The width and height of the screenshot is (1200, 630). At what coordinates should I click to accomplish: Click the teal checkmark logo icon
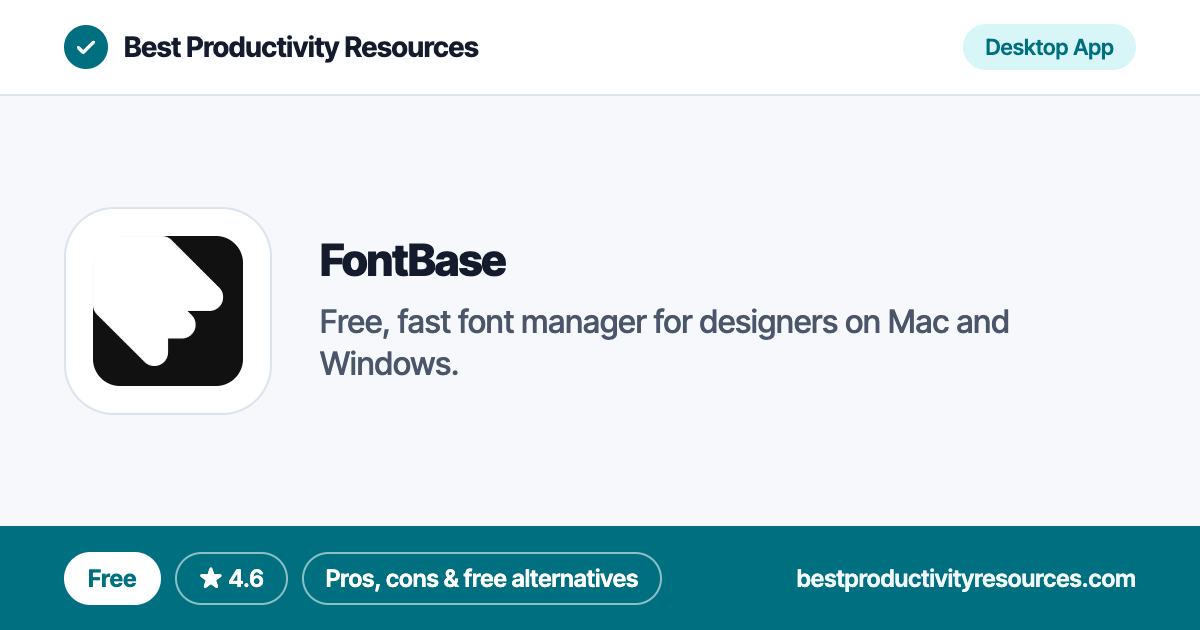pyautogui.click(x=86, y=47)
